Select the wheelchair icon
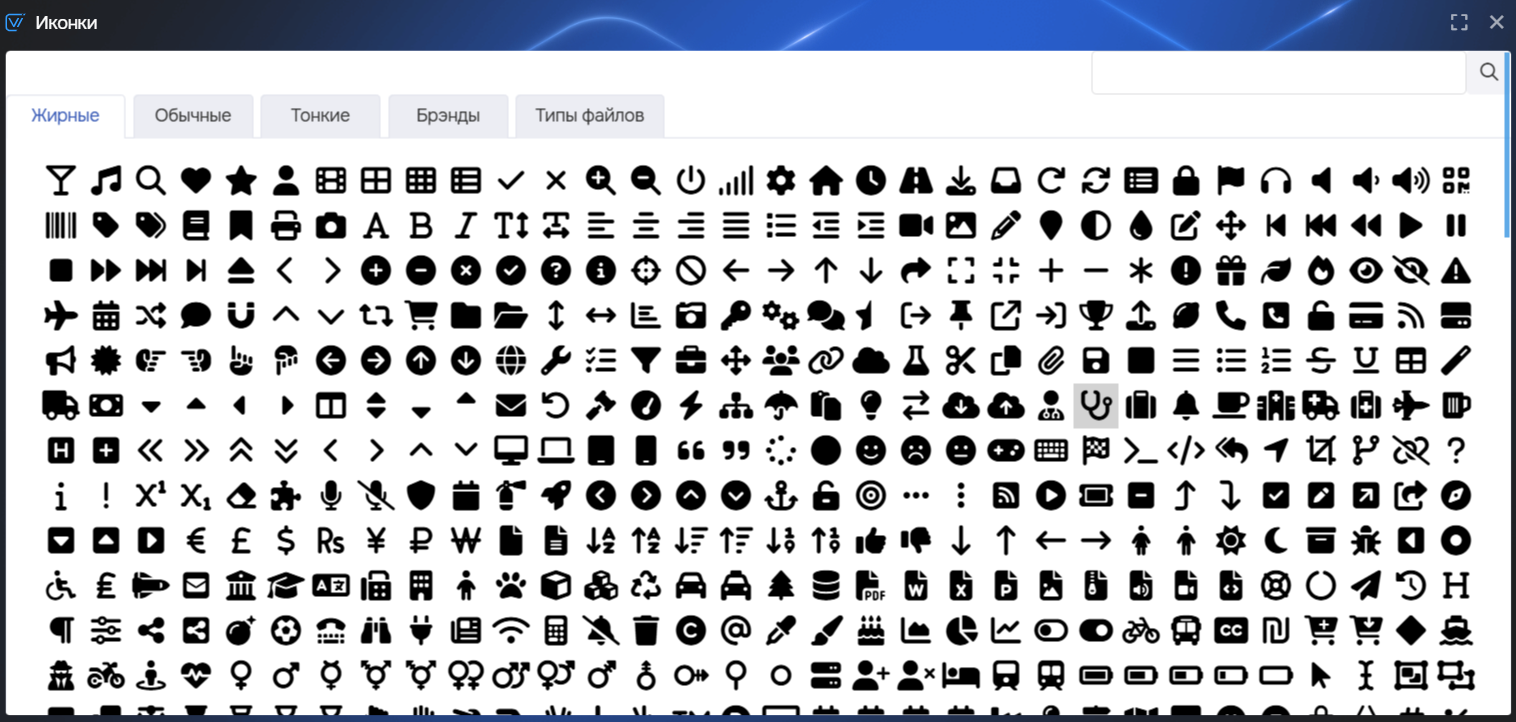Image resolution: width=1516 pixels, height=722 pixels. [61, 586]
